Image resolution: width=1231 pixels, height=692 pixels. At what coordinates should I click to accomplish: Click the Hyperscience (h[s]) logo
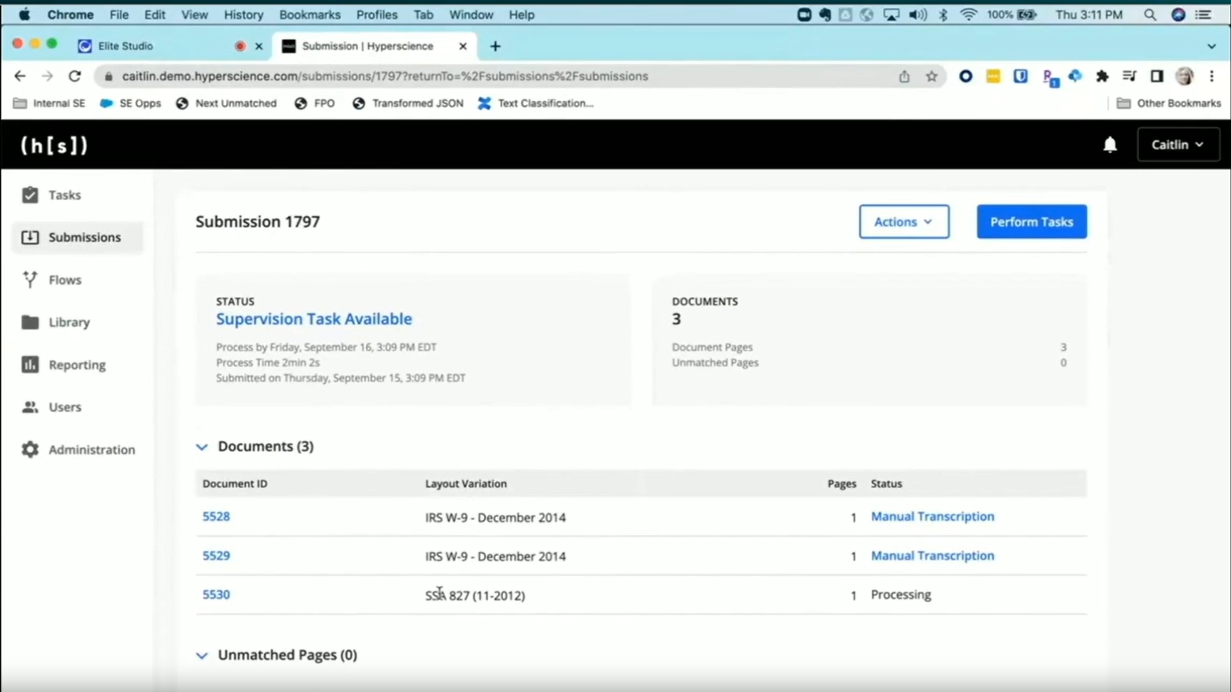[x=55, y=145]
